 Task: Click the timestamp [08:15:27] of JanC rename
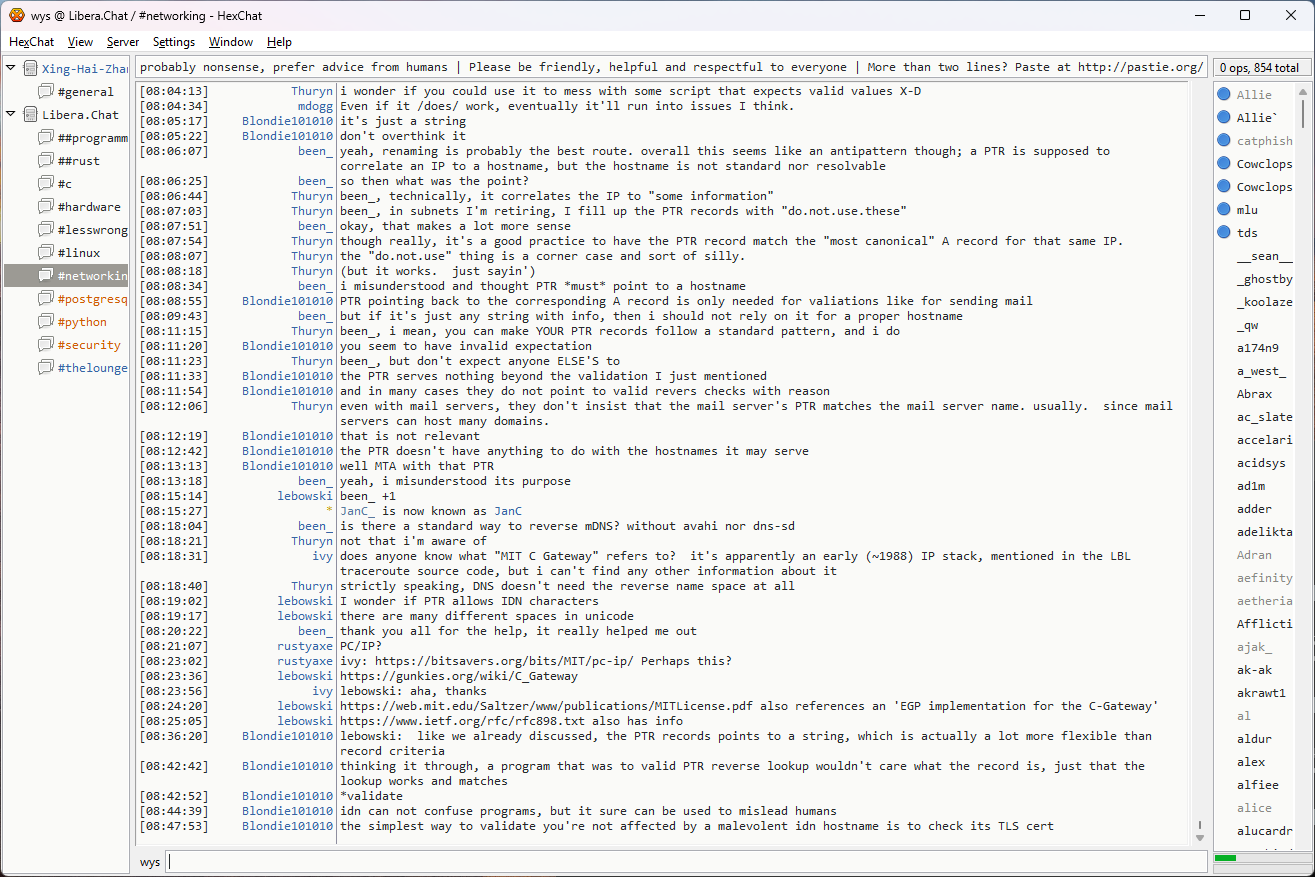pos(174,511)
